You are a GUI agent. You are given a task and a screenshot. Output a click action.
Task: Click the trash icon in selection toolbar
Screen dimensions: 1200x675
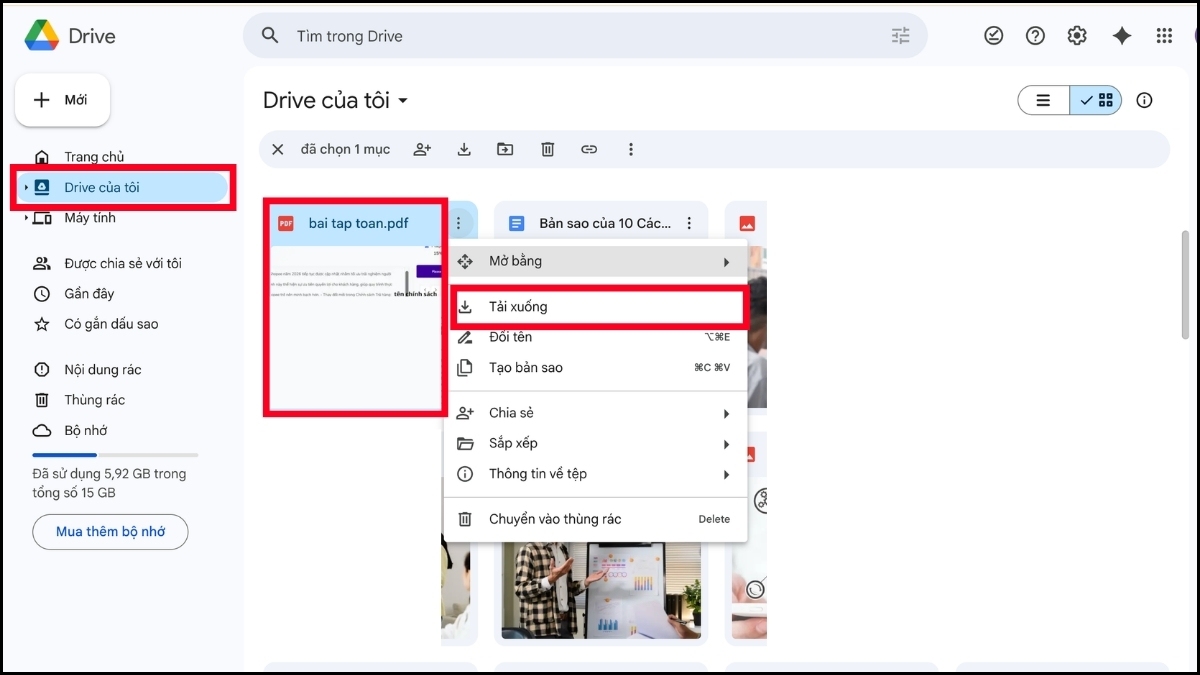pos(548,149)
